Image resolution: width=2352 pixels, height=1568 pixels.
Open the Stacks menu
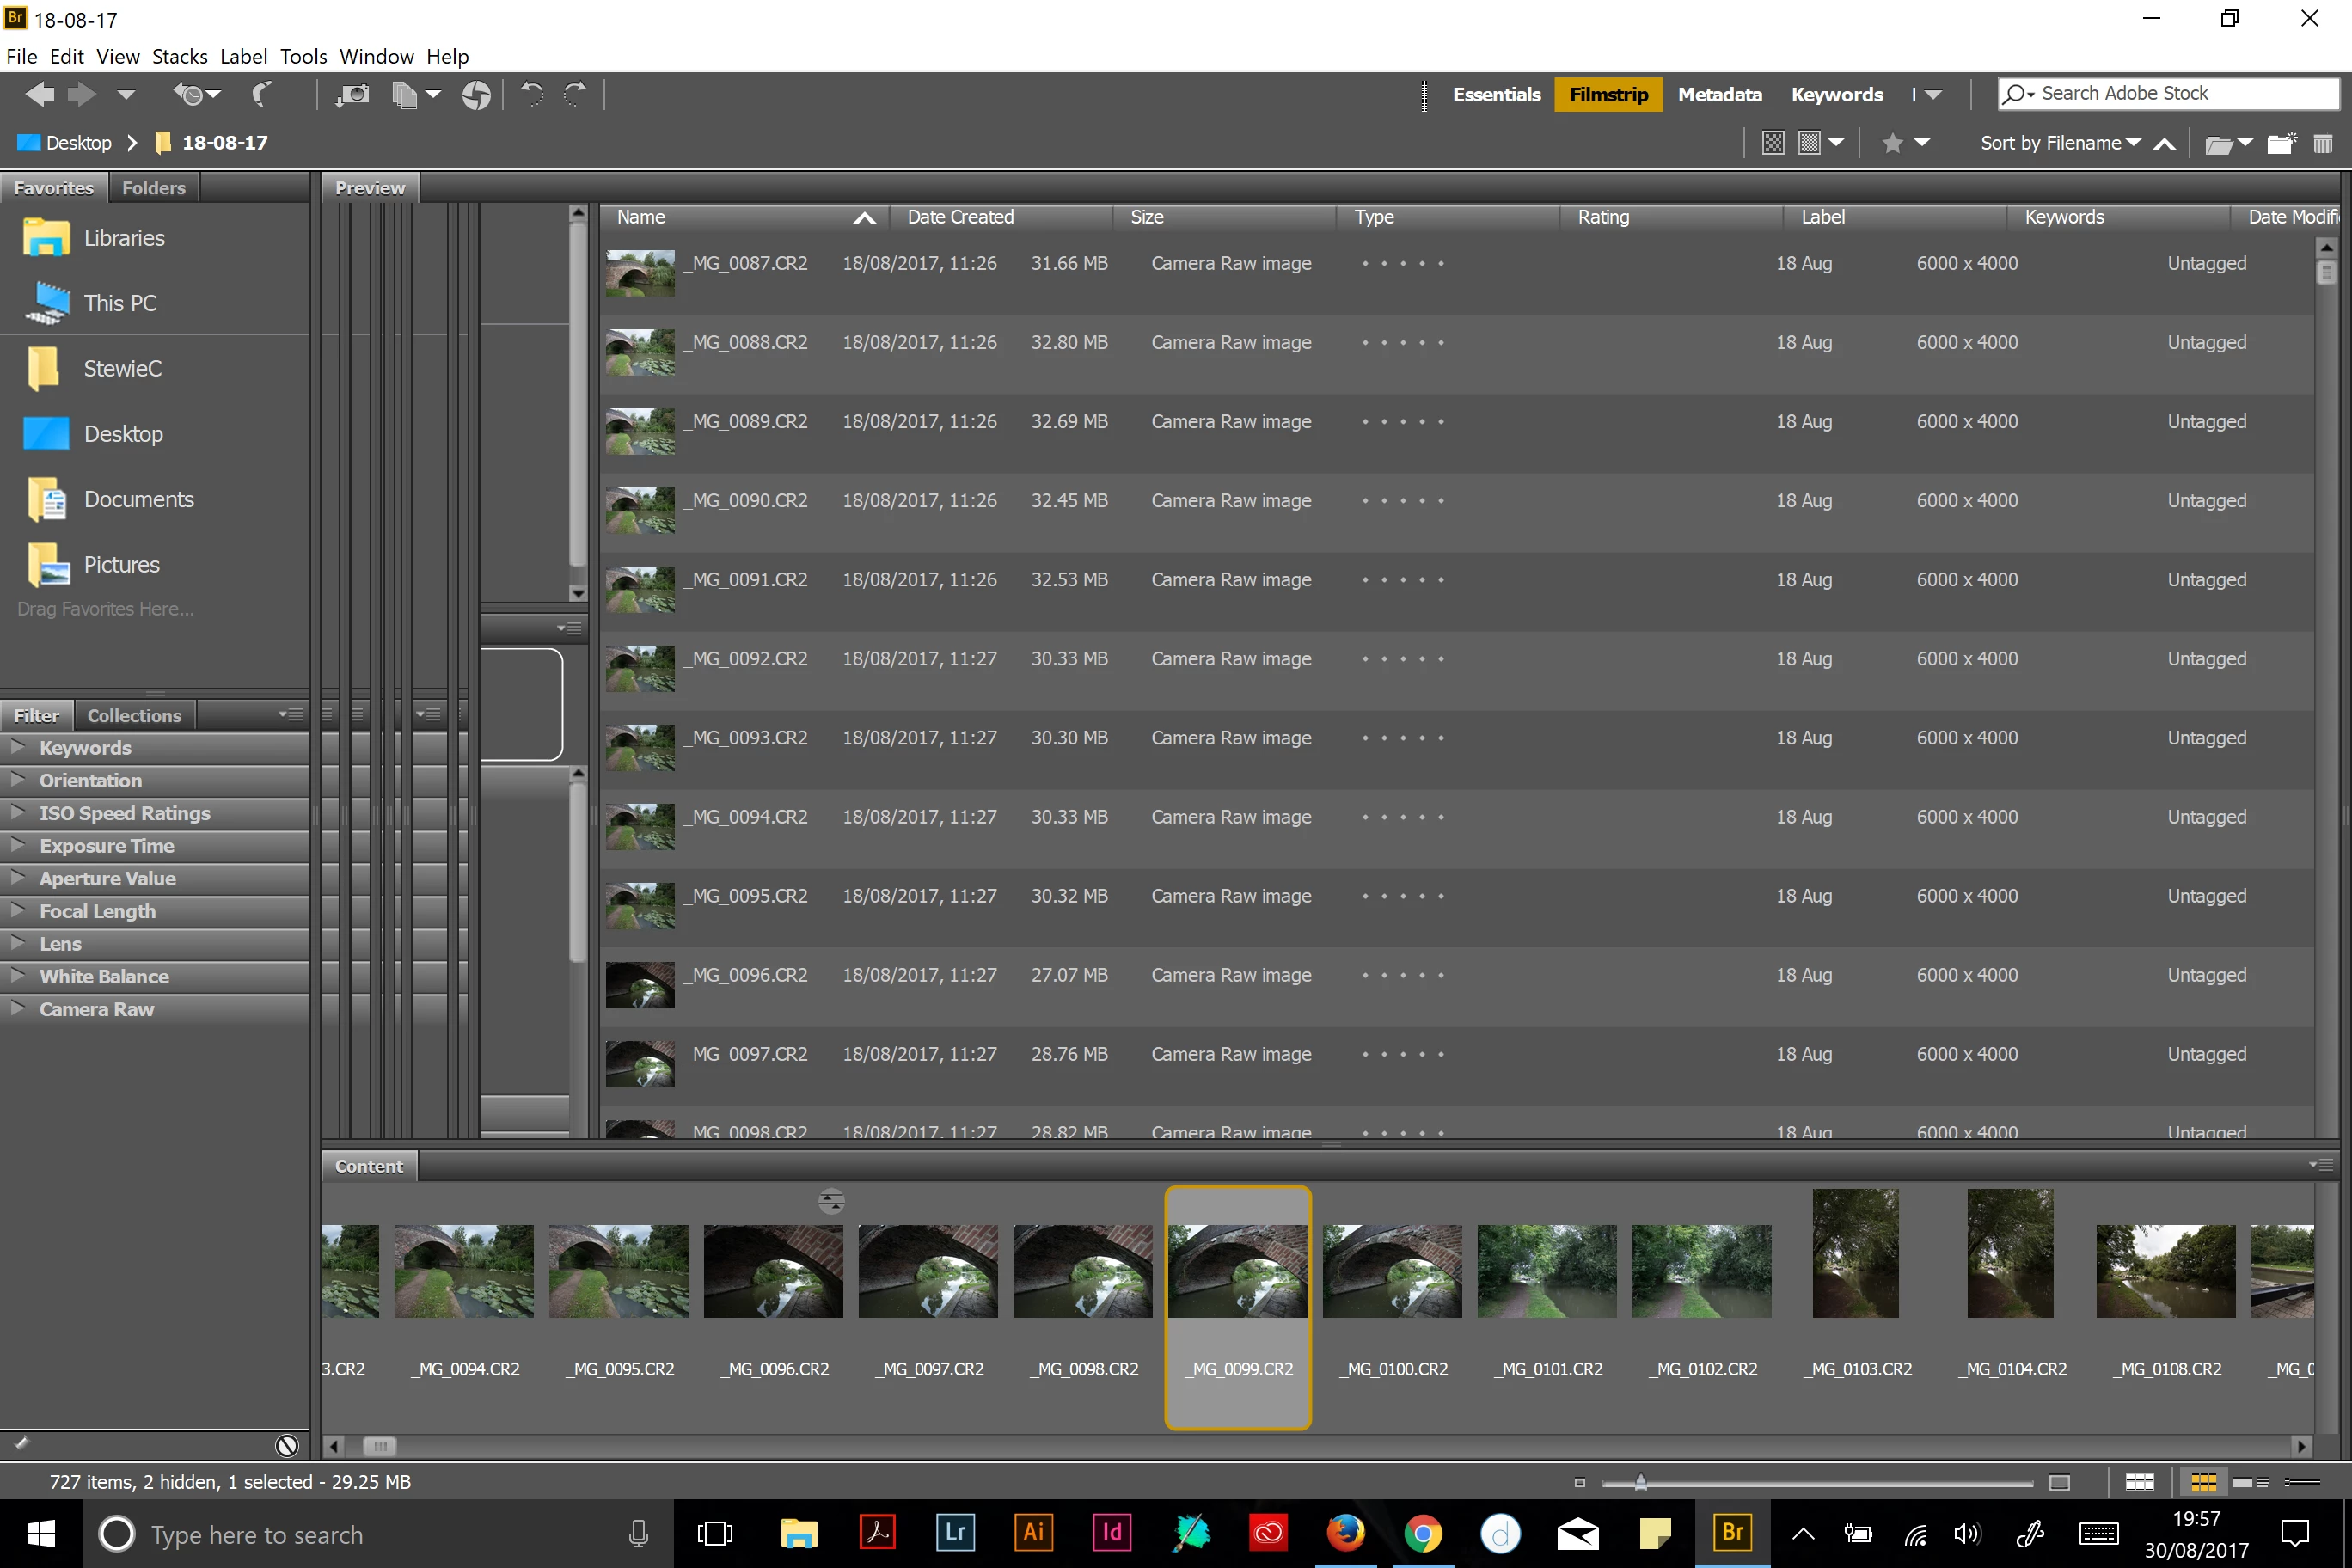pyautogui.click(x=179, y=56)
